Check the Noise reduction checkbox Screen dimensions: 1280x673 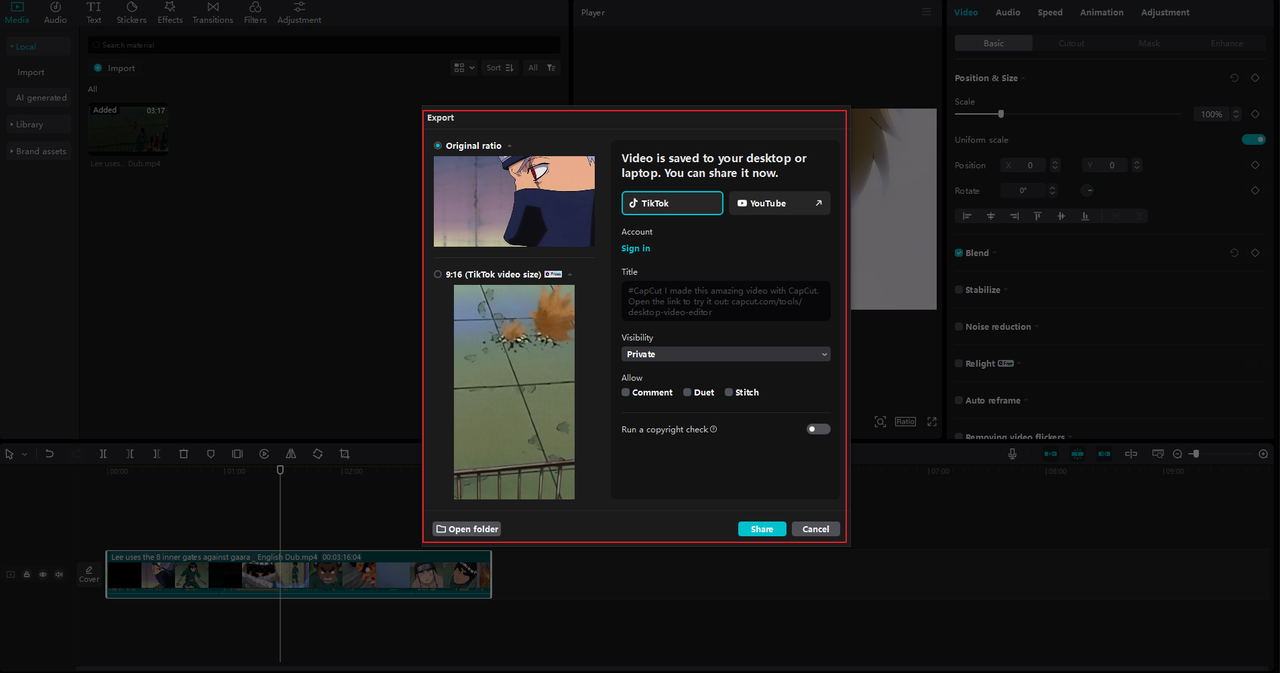[x=959, y=327]
